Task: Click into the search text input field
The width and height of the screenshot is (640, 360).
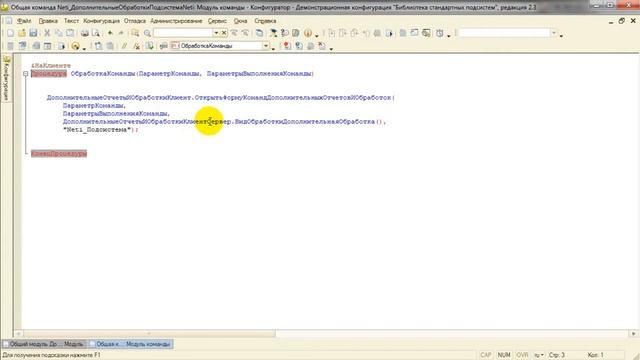Action: click(x=183, y=33)
